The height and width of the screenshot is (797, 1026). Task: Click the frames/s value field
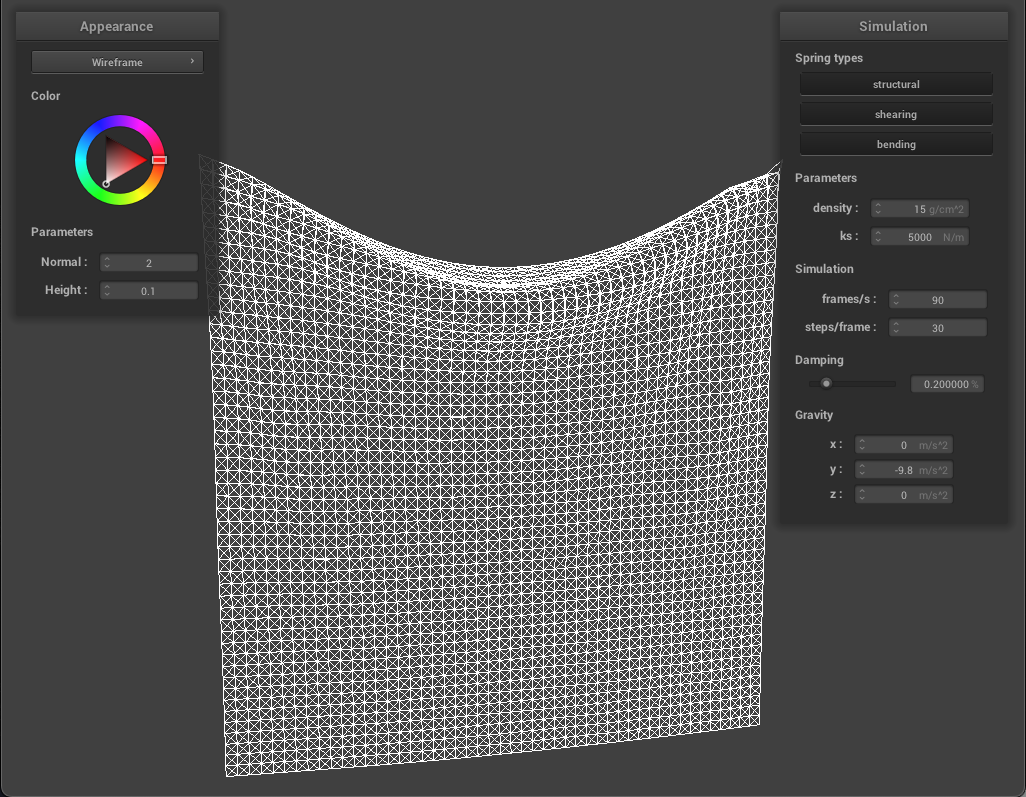pyautogui.click(x=937, y=300)
